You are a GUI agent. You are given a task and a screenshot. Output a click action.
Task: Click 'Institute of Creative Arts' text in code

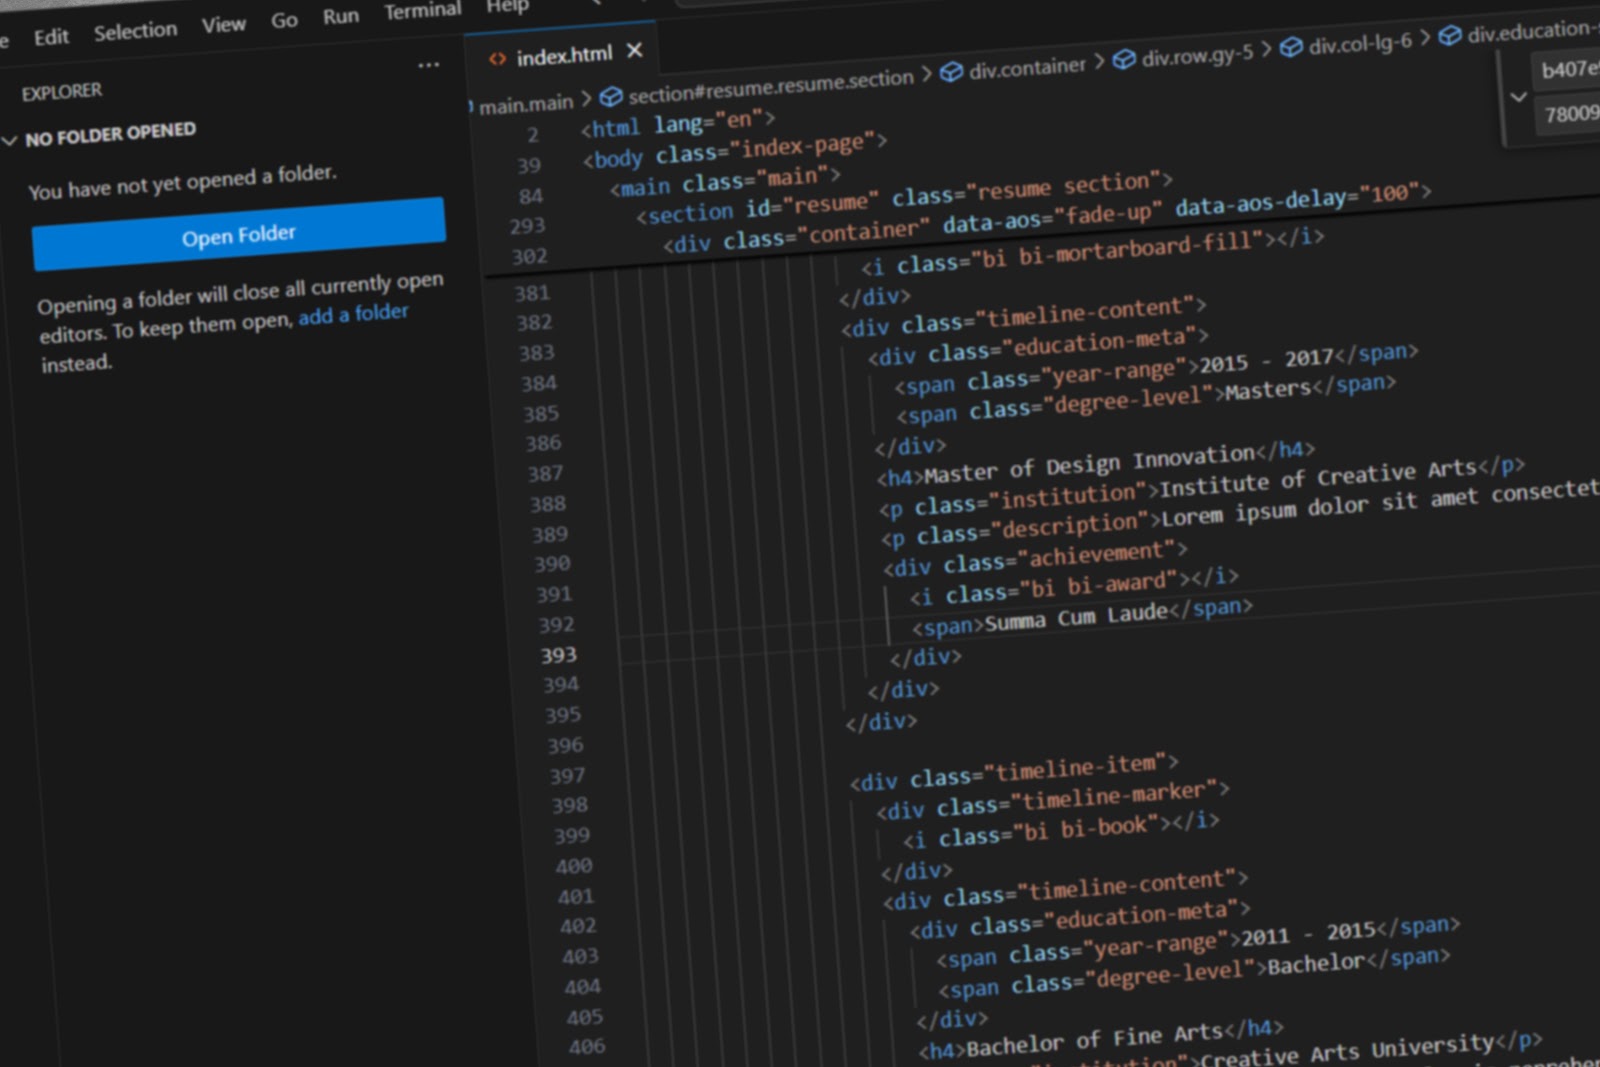1318,478
